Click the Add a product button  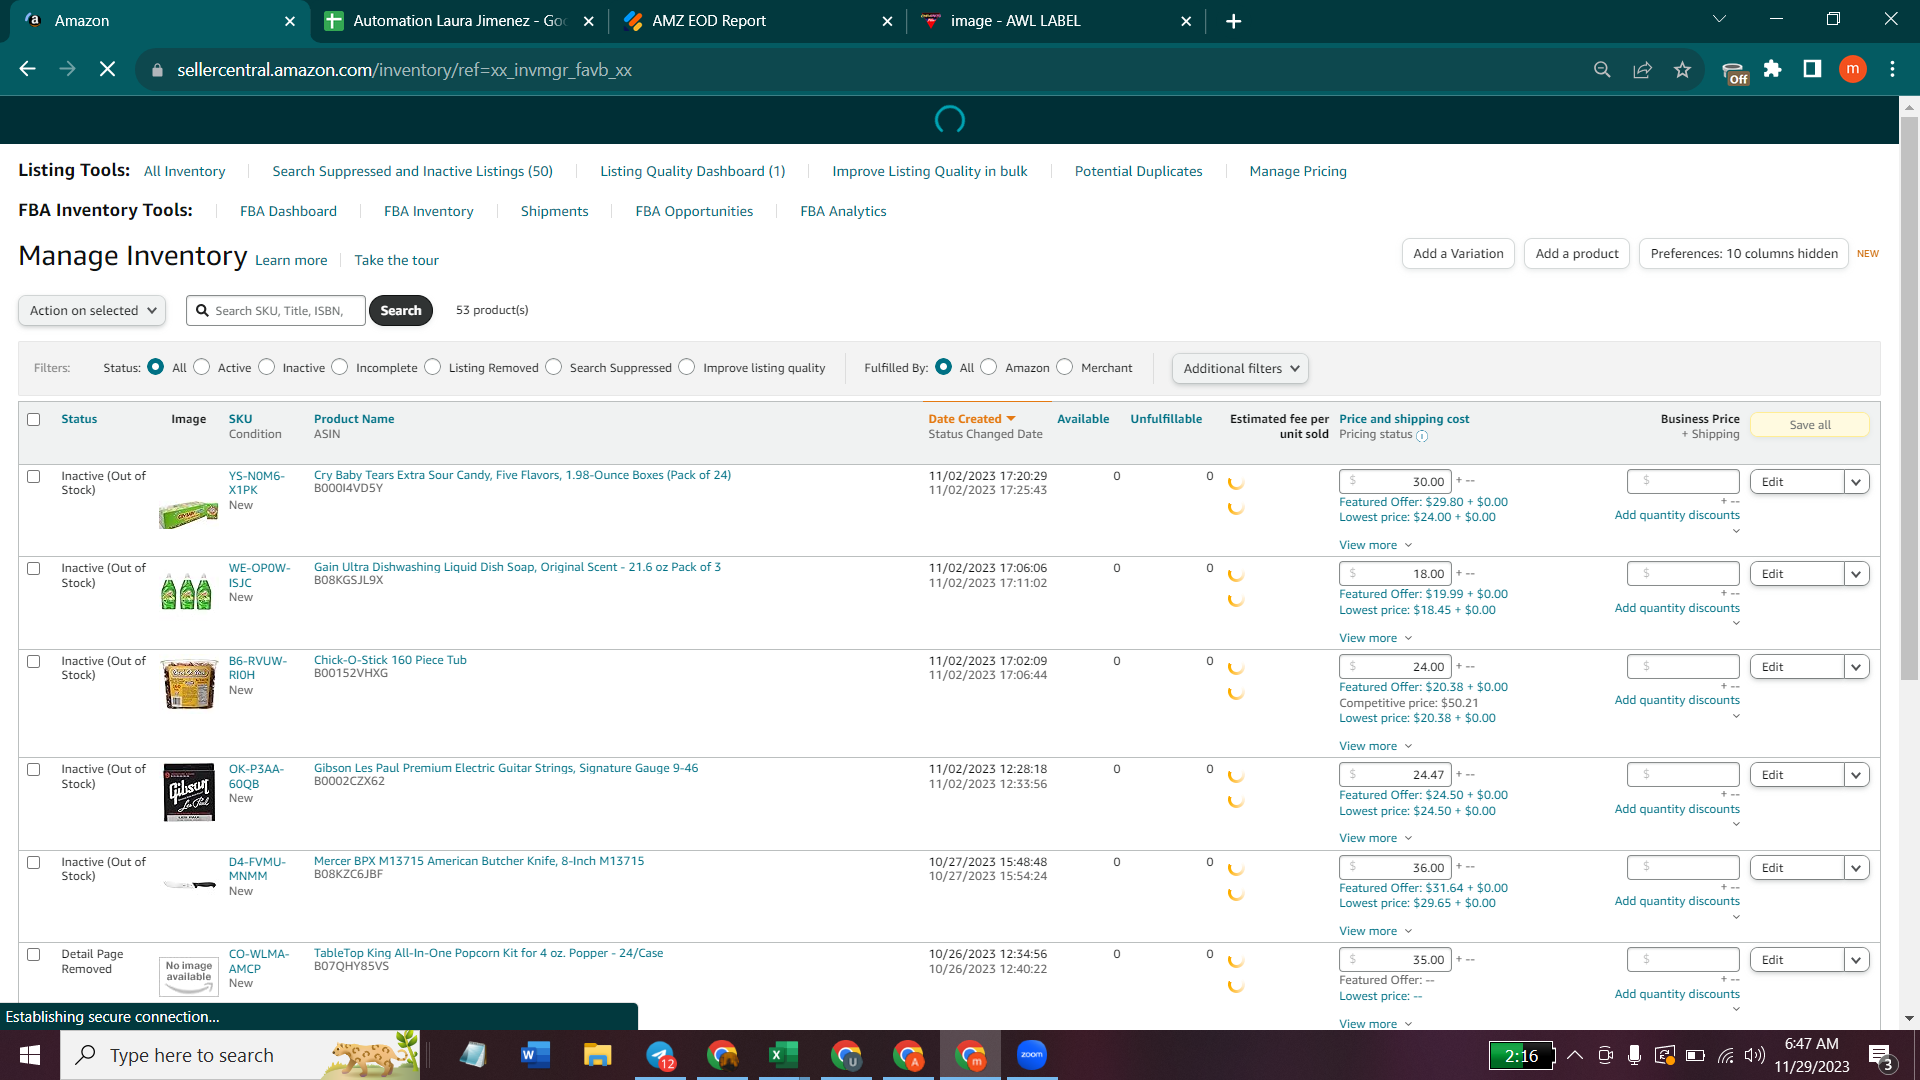[x=1577, y=254]
